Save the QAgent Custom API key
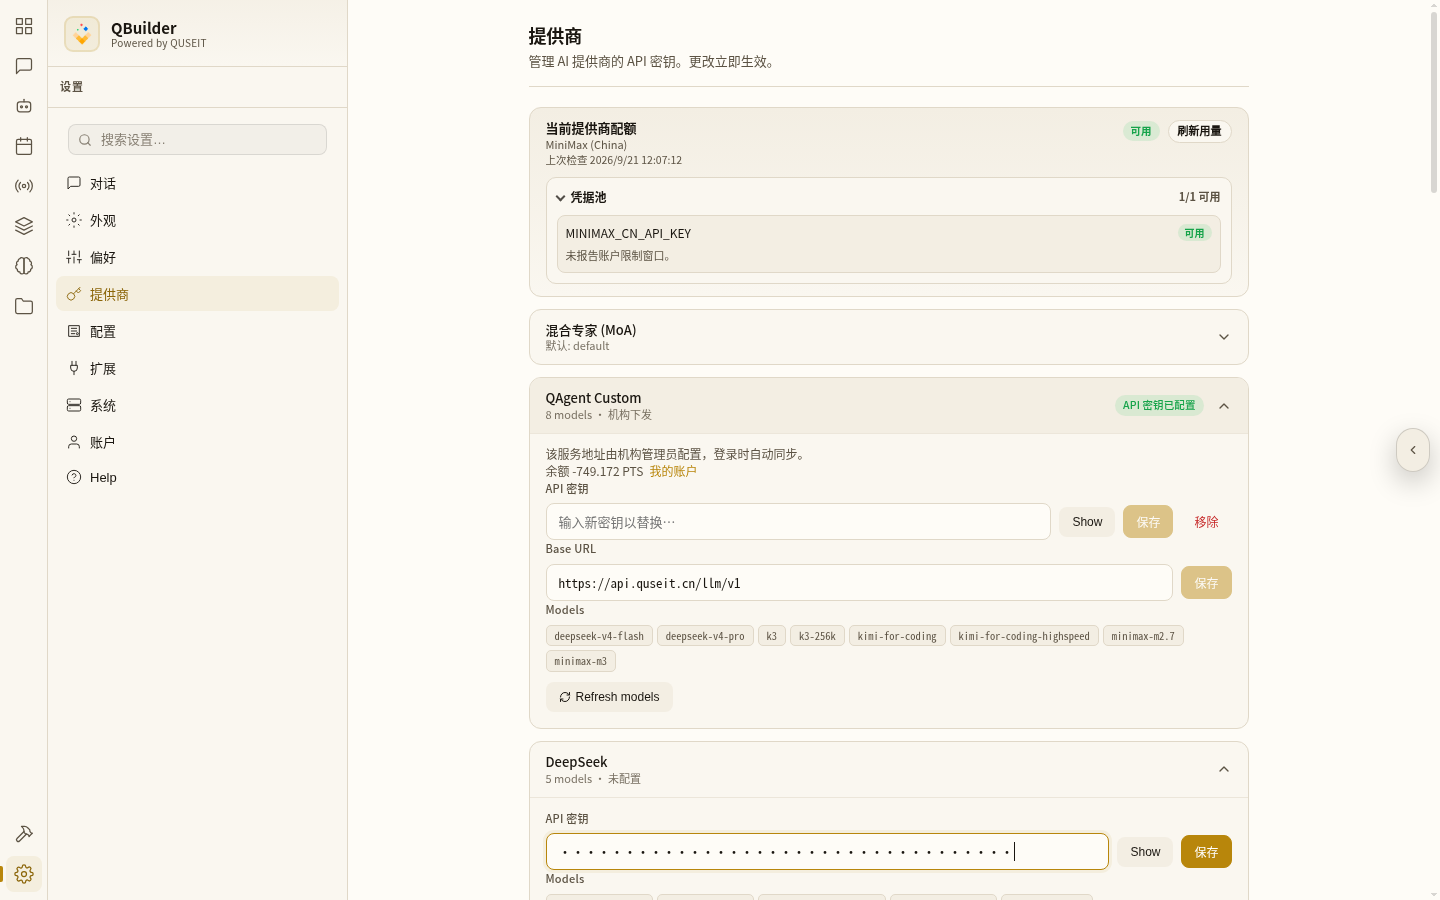The width and height of the screenshot is (1440, 900). pyautogui.click(x=1148, y=522)
